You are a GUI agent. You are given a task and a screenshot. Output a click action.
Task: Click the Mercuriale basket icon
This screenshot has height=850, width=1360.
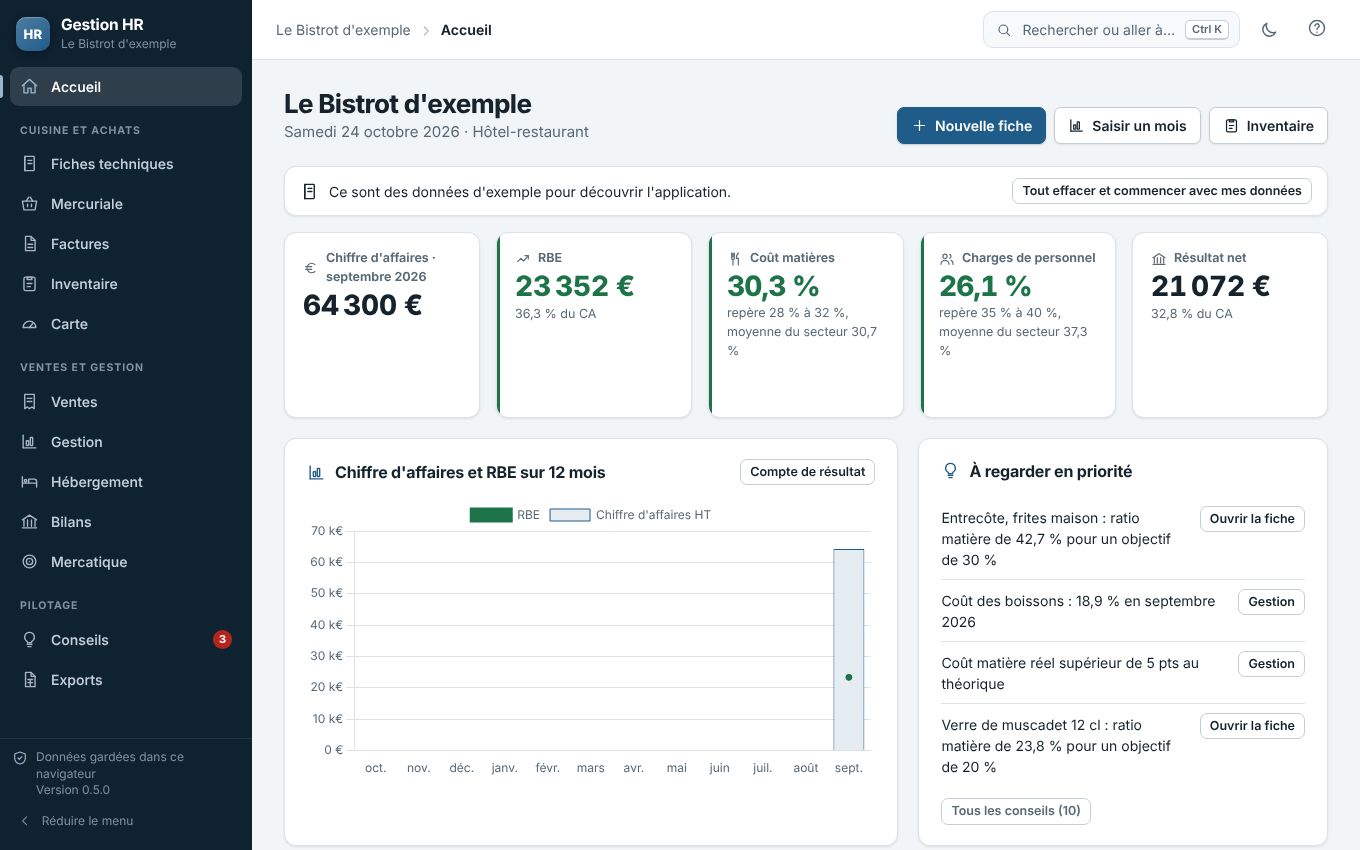click(30, 204)
